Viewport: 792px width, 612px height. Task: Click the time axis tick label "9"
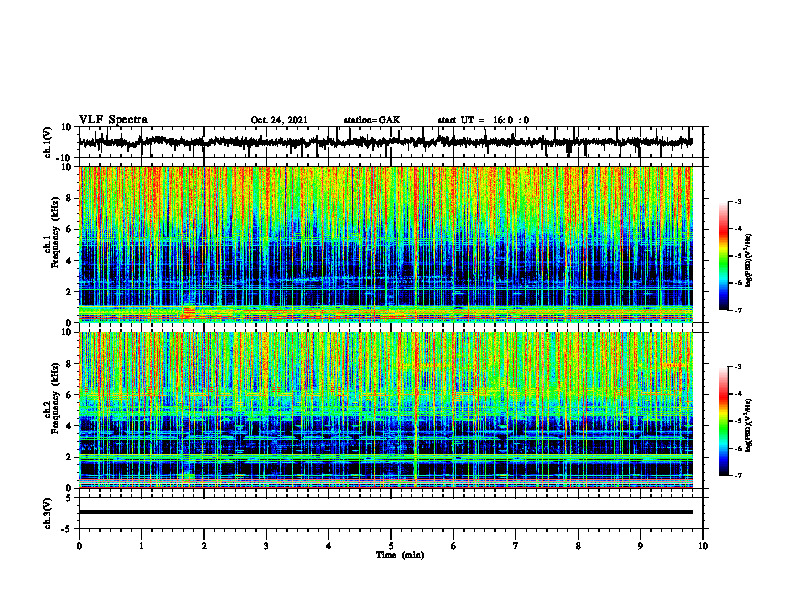pos(640,546)
